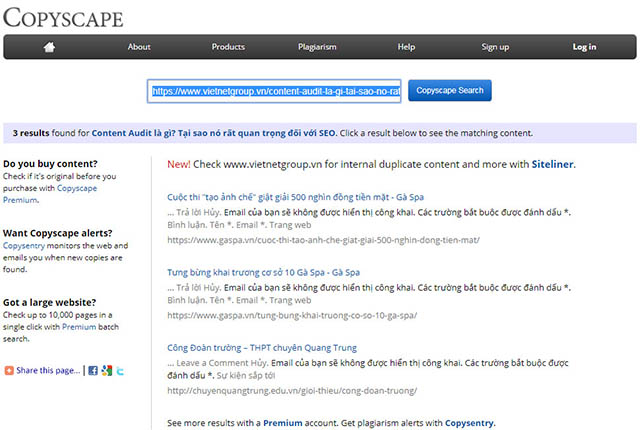Share page on Twitter icon
This screenshot has height=430, width=640.
[120, 371]
